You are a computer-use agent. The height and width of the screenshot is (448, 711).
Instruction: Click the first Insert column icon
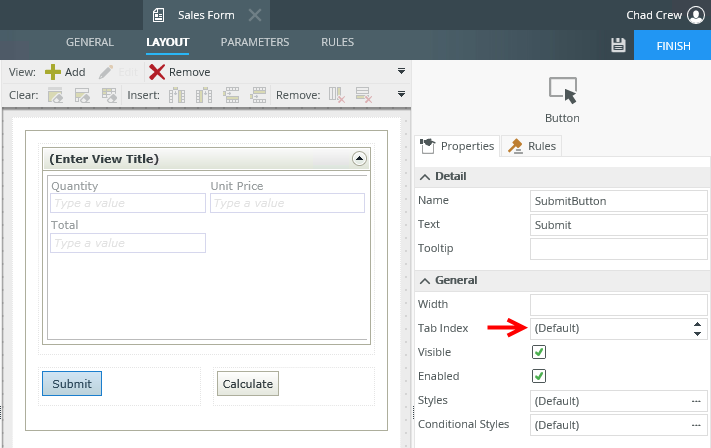pos(178,96)
